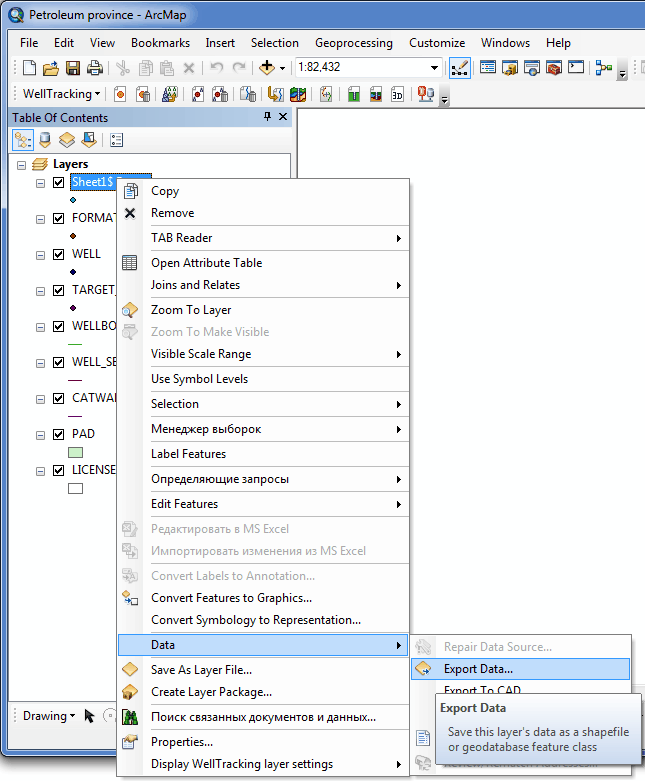Uncheck the WELL layer checkbox
Screen dimensions: 645x781
(59, 254)
